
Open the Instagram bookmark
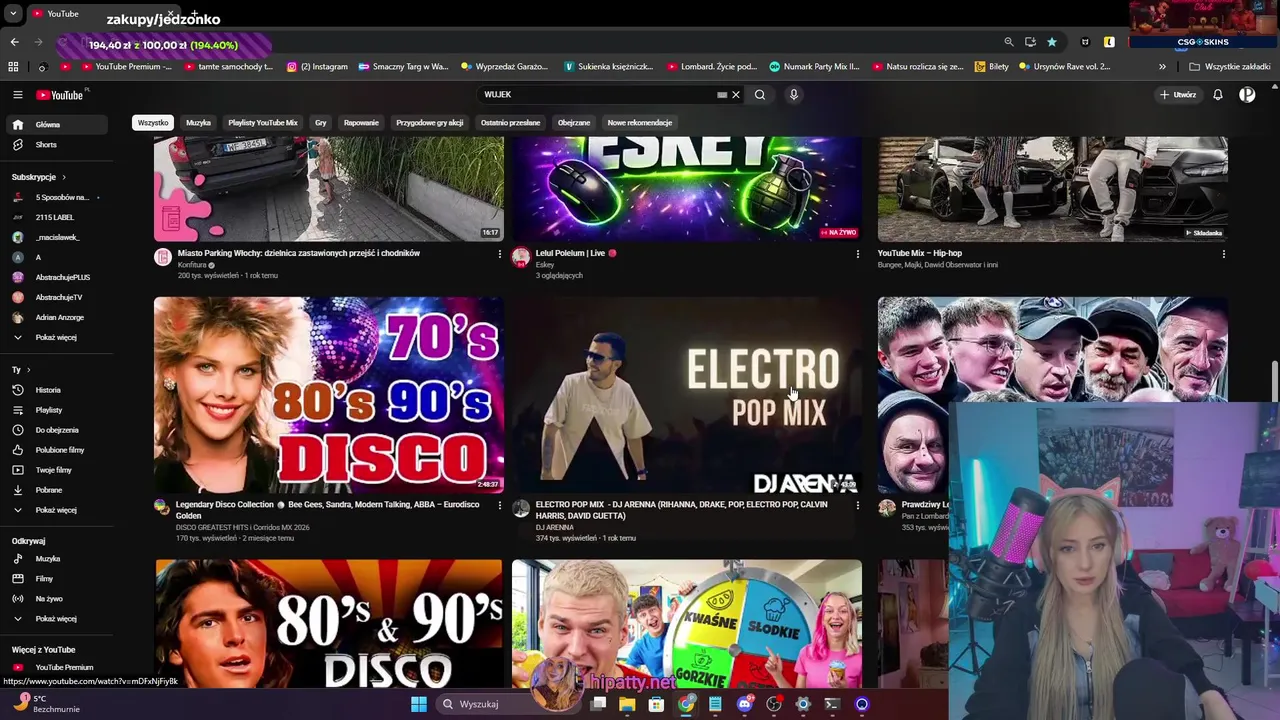pyautogui.click(x=317, y=67)
